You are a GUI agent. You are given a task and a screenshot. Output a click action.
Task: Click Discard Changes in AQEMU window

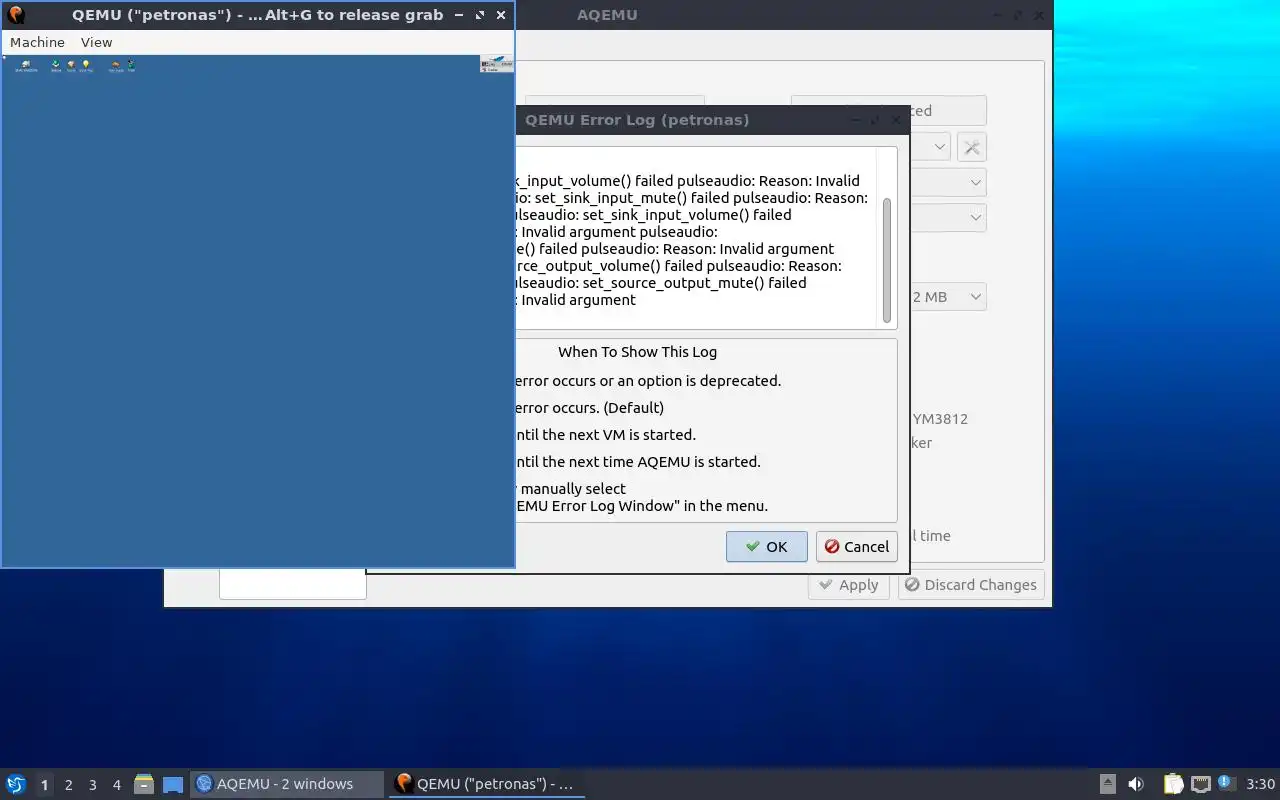coord(970,585)
